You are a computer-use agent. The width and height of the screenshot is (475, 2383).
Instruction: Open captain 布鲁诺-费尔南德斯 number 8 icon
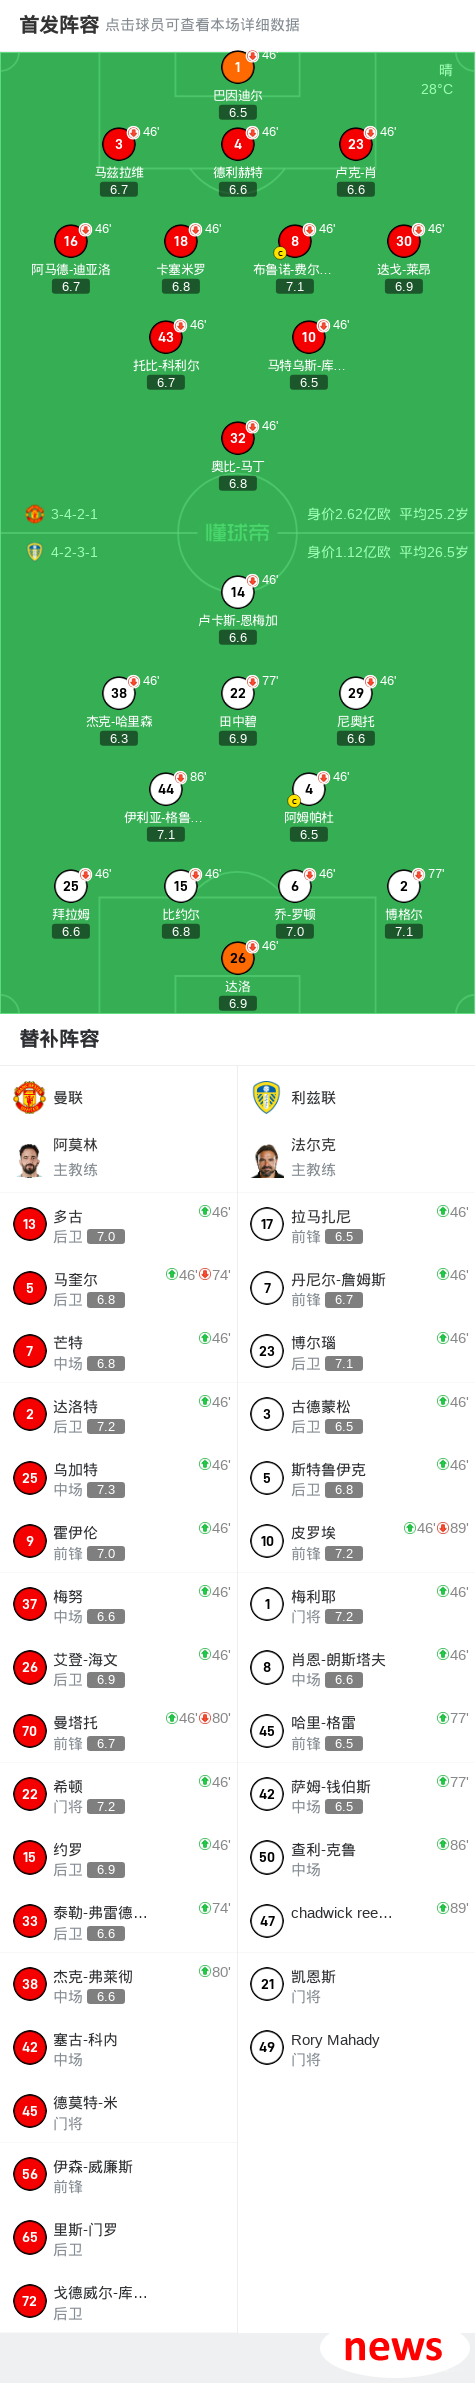click(294, 241)
